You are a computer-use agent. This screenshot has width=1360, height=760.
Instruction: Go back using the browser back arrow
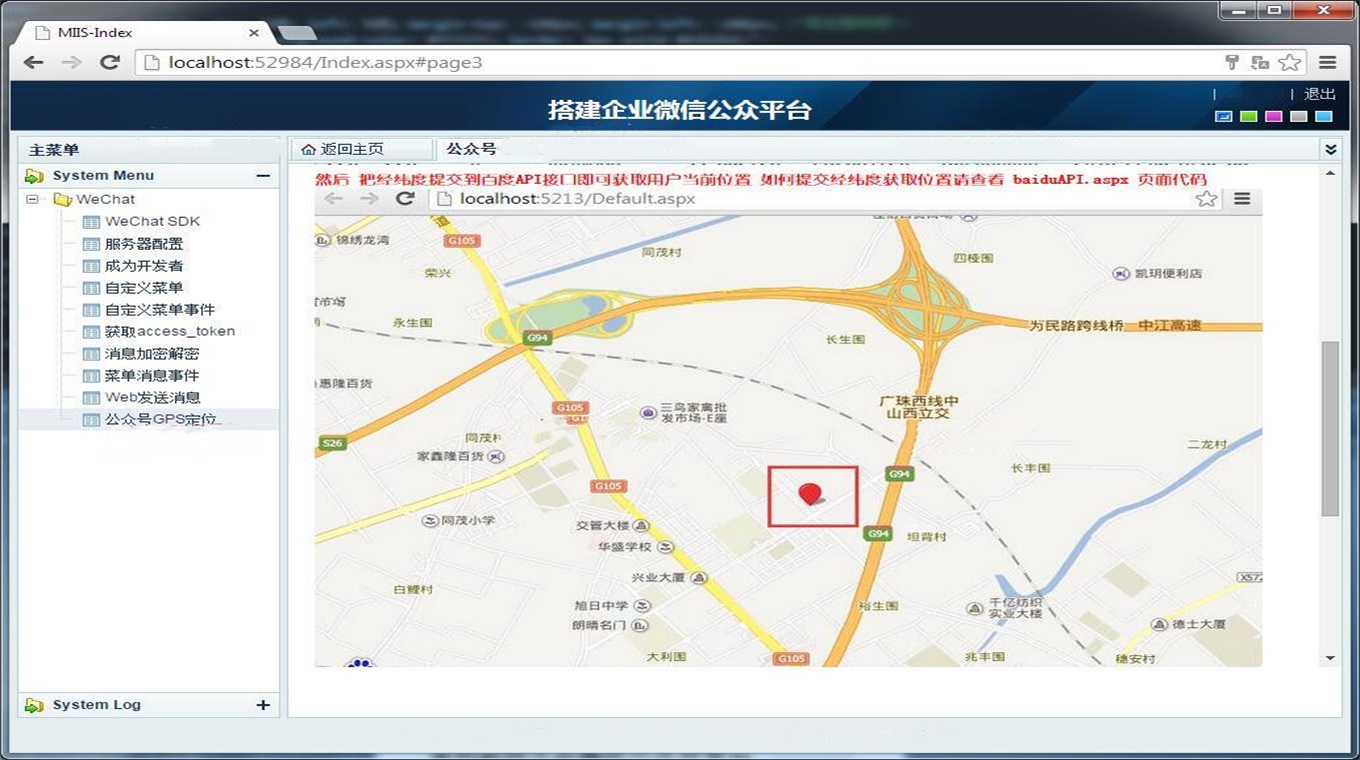point(33,62)
